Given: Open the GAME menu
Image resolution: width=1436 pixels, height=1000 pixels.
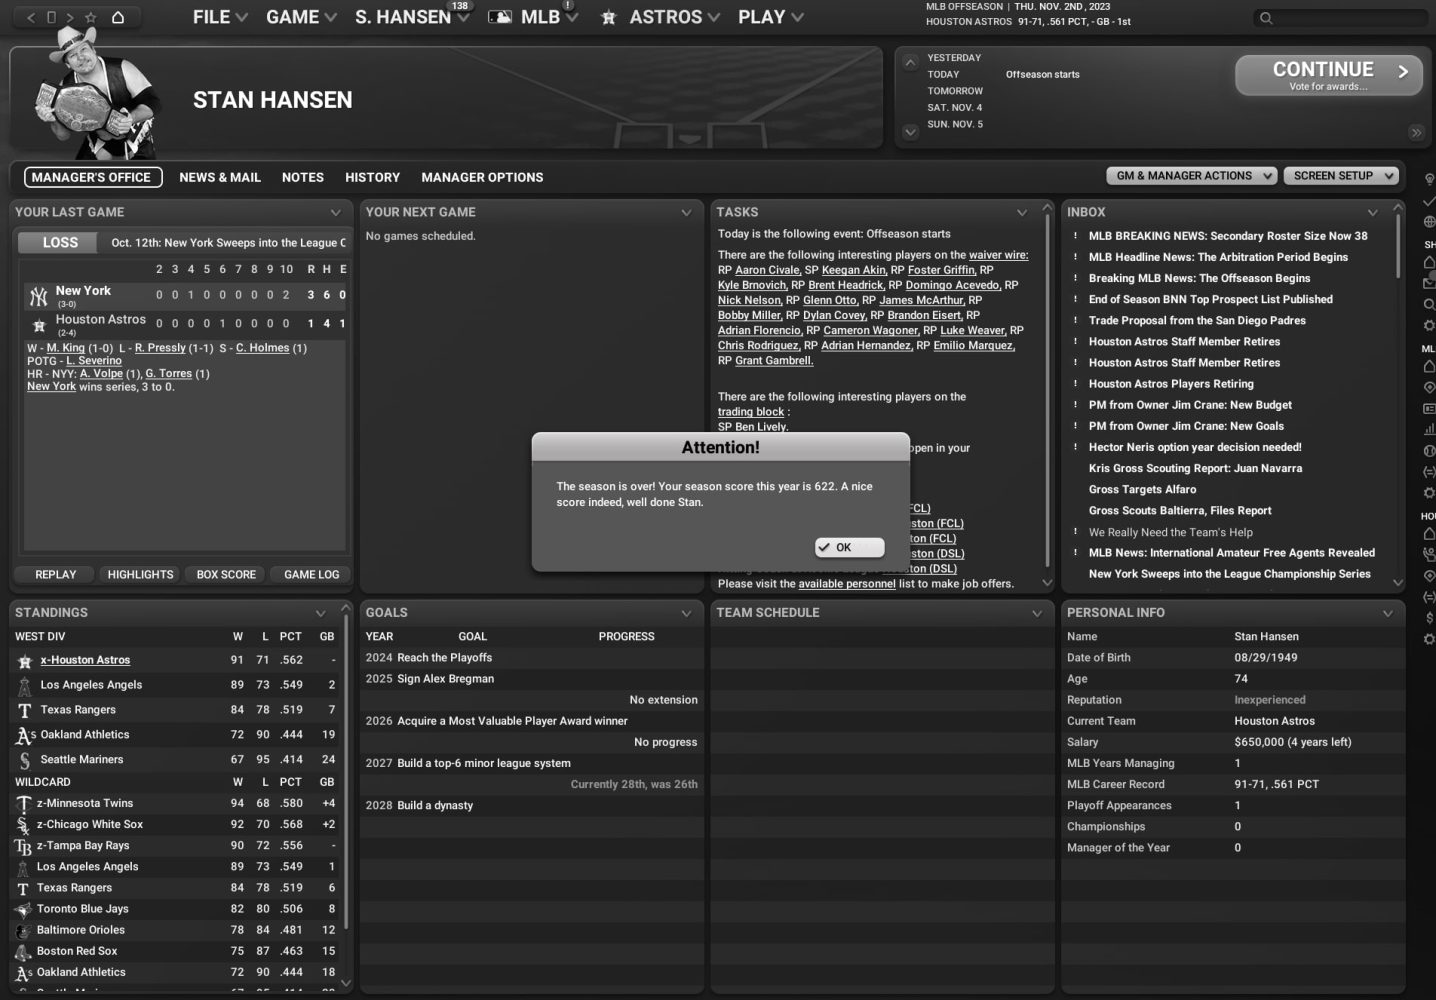Looking at the screenshot, I should point(301,17).
